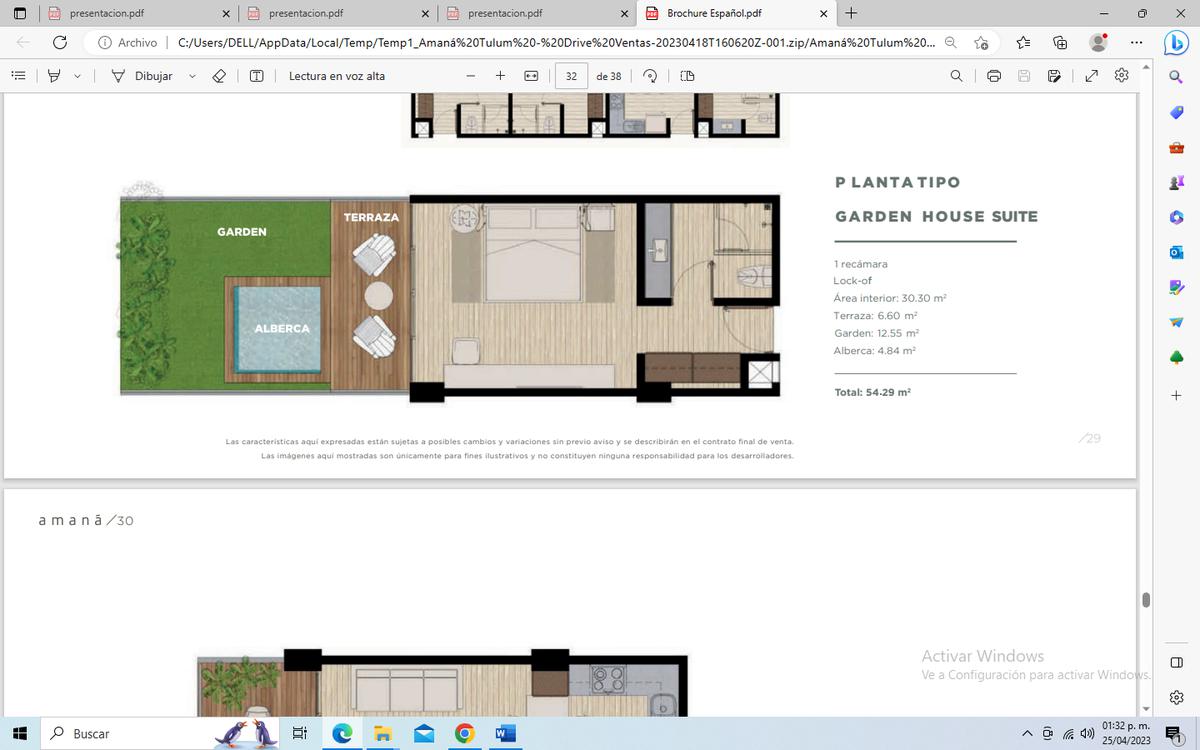The width and height of the screenshot is (1200, 750).
Task: Click the zoom in plus button
Action: 500,76
